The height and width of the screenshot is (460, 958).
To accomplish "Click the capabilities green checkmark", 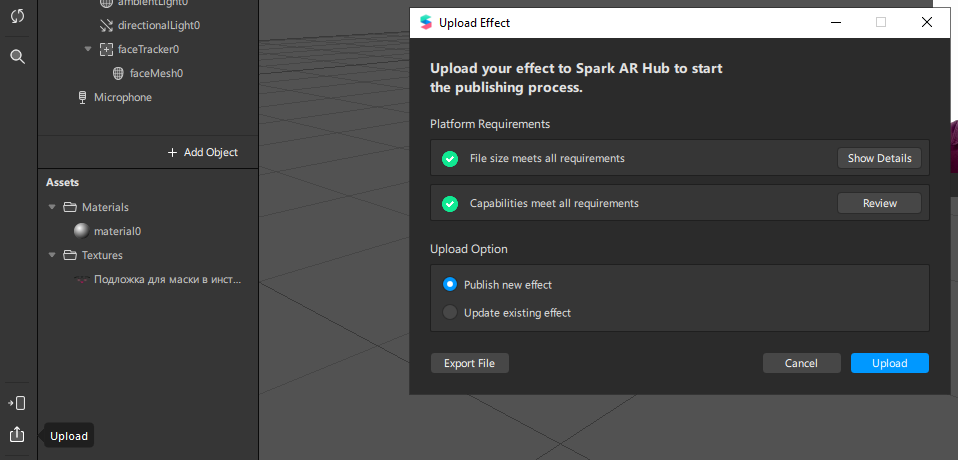I will point(450,203).
